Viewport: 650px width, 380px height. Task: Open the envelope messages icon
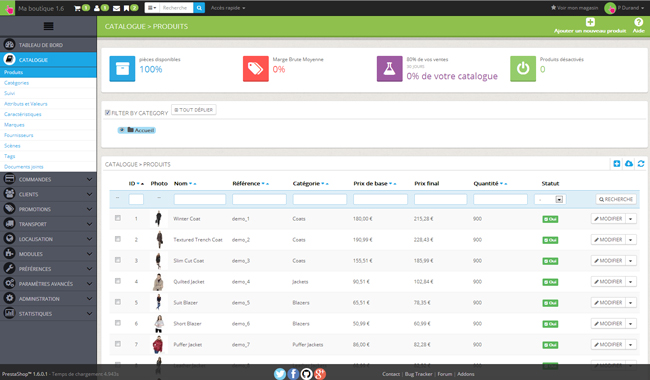(116, 8)
